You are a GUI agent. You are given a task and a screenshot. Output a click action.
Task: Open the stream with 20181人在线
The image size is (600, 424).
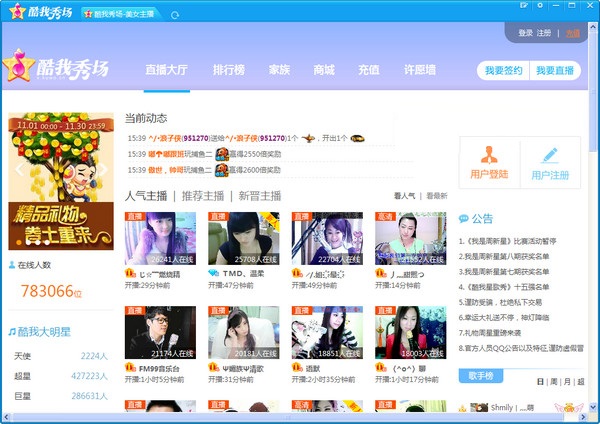(x=244, y=333)
